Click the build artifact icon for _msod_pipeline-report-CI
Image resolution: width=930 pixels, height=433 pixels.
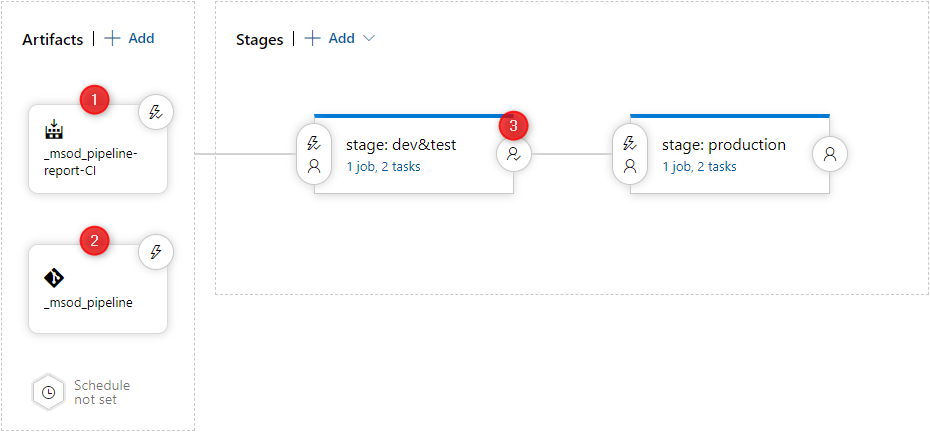coord(53,129)
